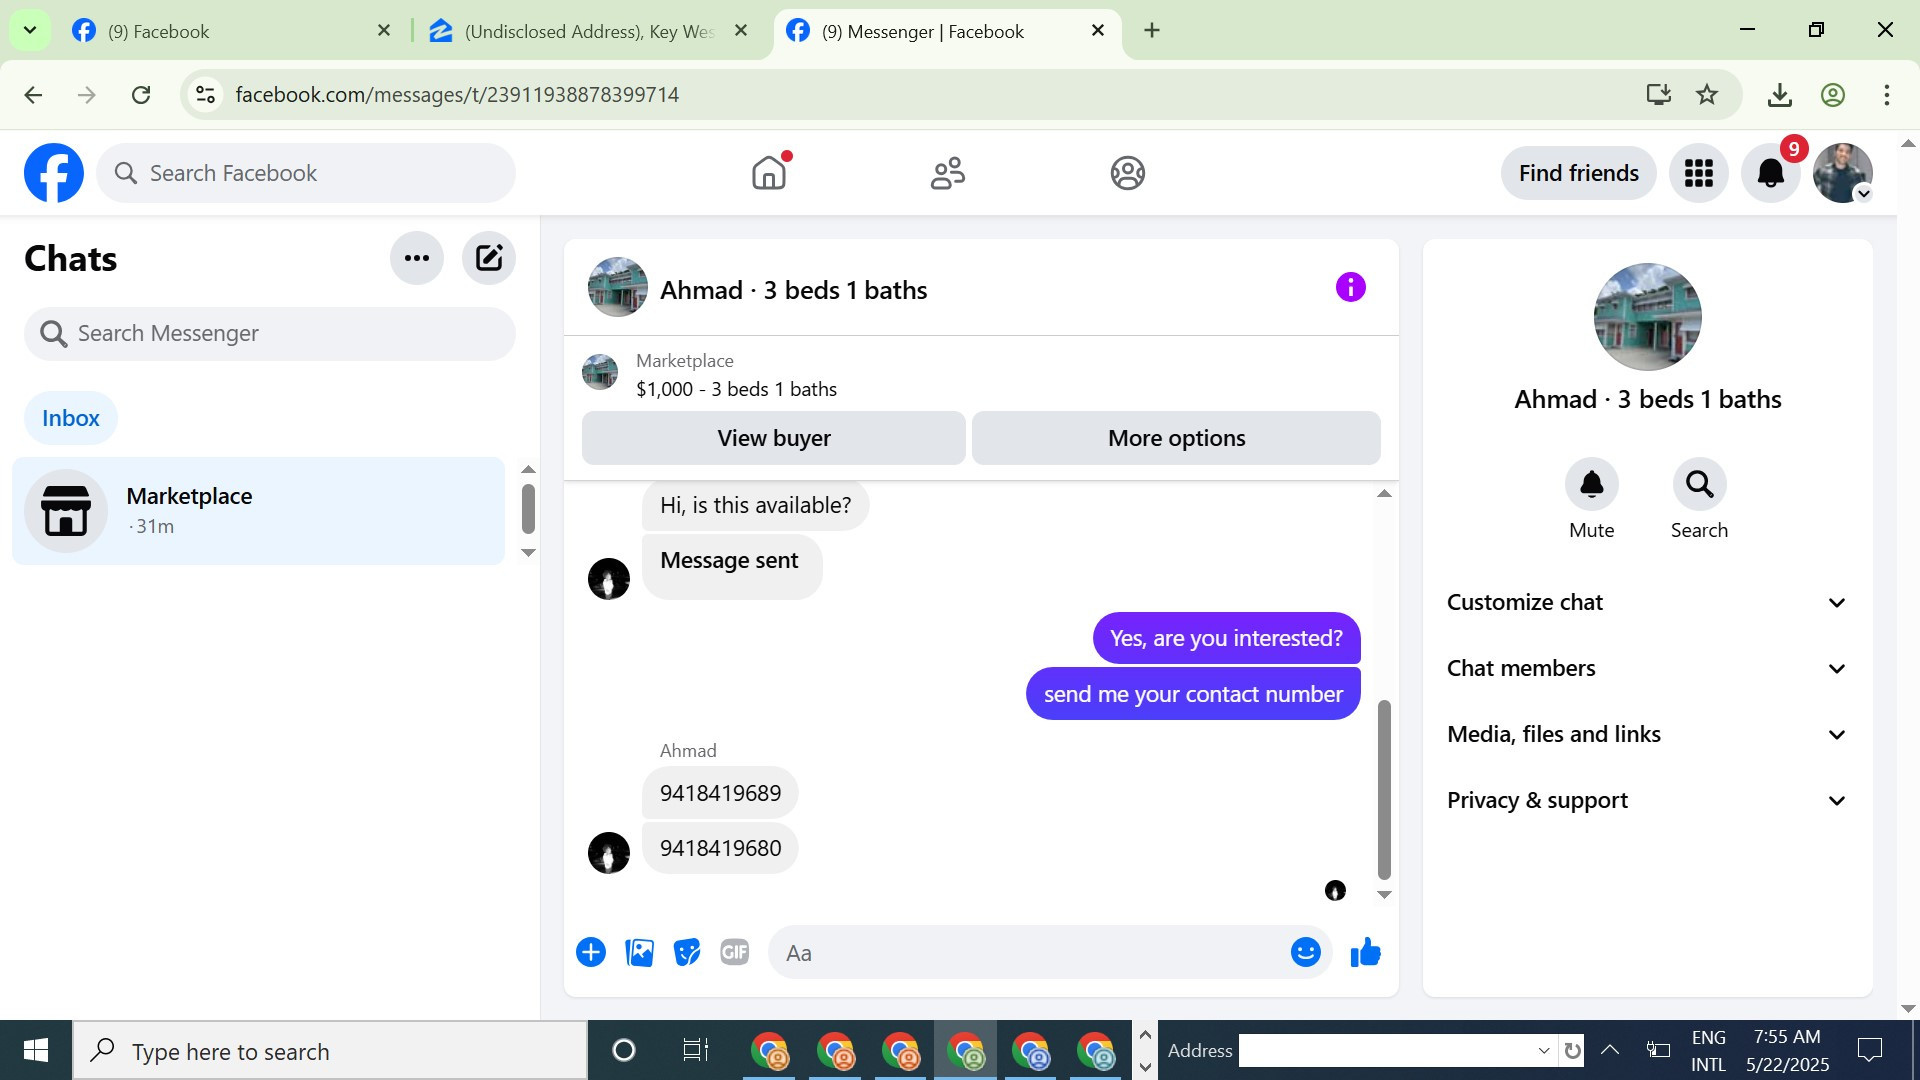This screenshot has height=1080, width=1920.
Task: View site information icon in address bar
Action: tap(205, 95)
